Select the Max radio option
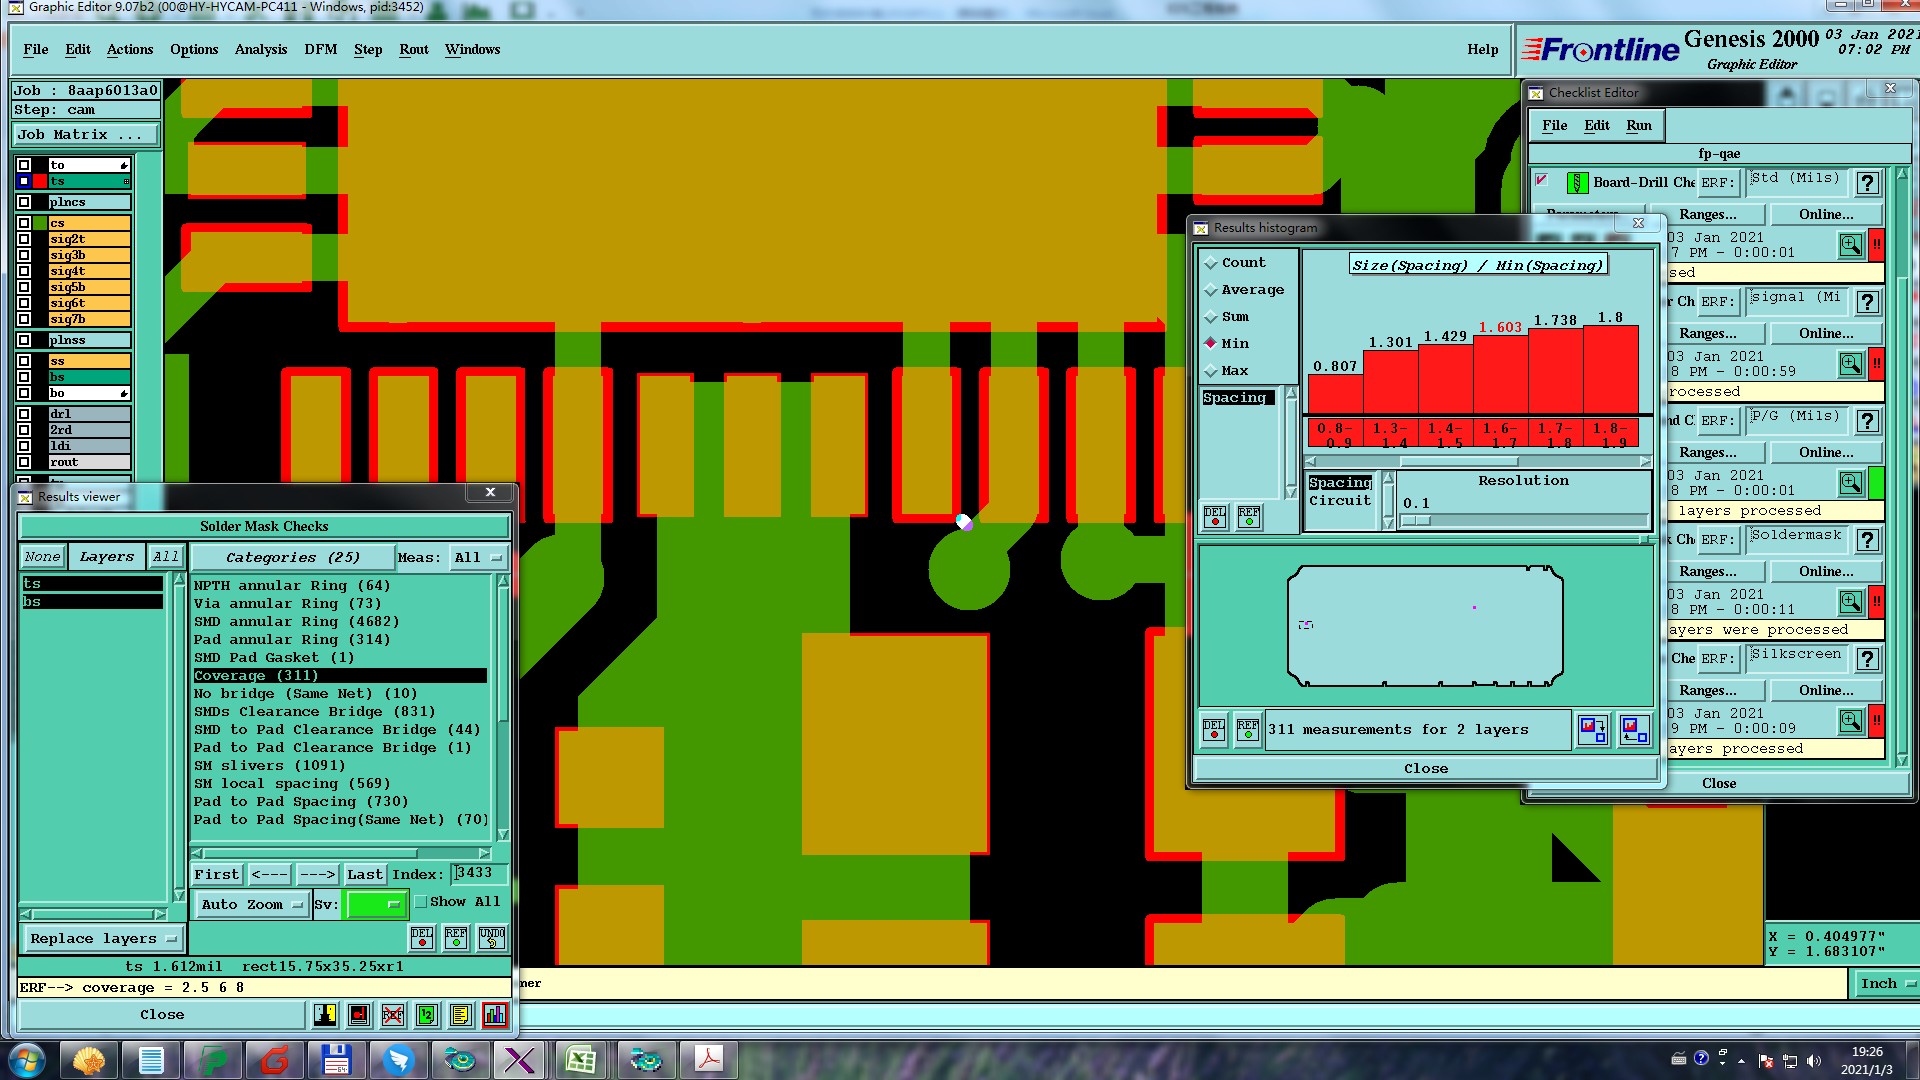The height and width of the screenshot is (1080, 1920). click(x=1211, y=371)
